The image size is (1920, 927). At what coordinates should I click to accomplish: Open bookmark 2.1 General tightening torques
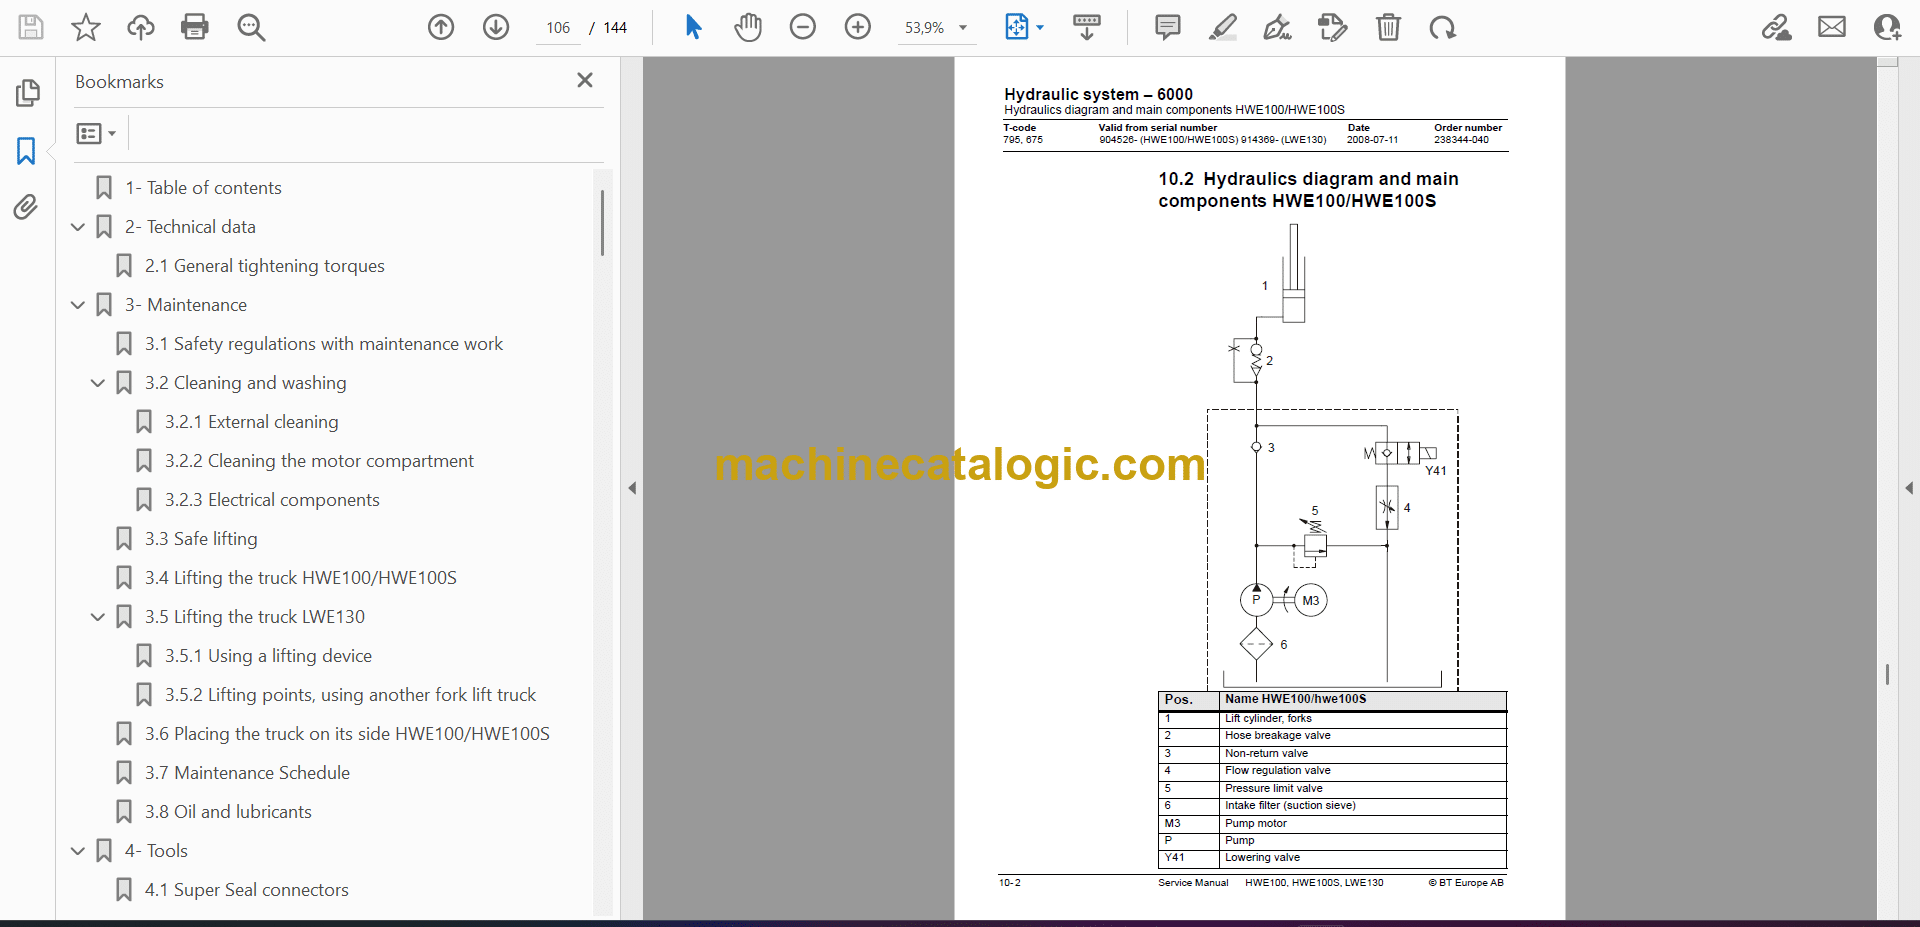(264, 266)
